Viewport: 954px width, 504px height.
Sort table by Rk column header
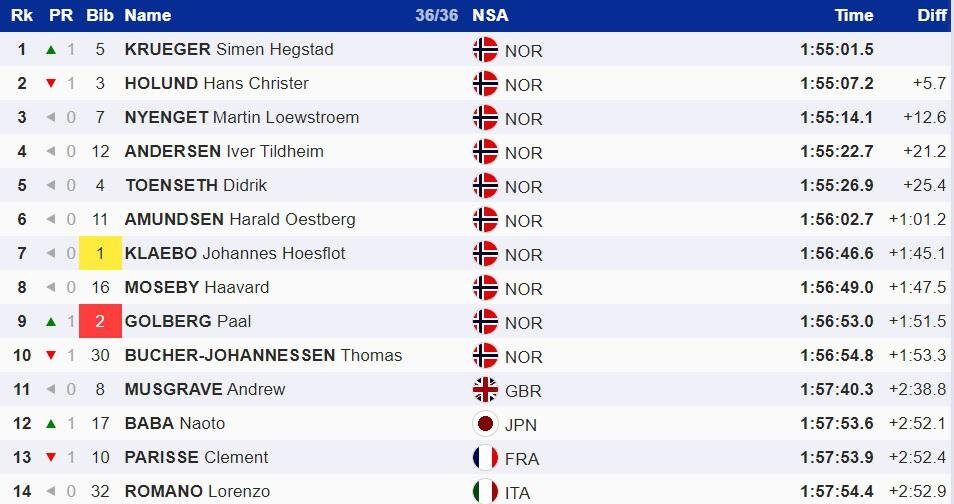click(x=22, y=15)
